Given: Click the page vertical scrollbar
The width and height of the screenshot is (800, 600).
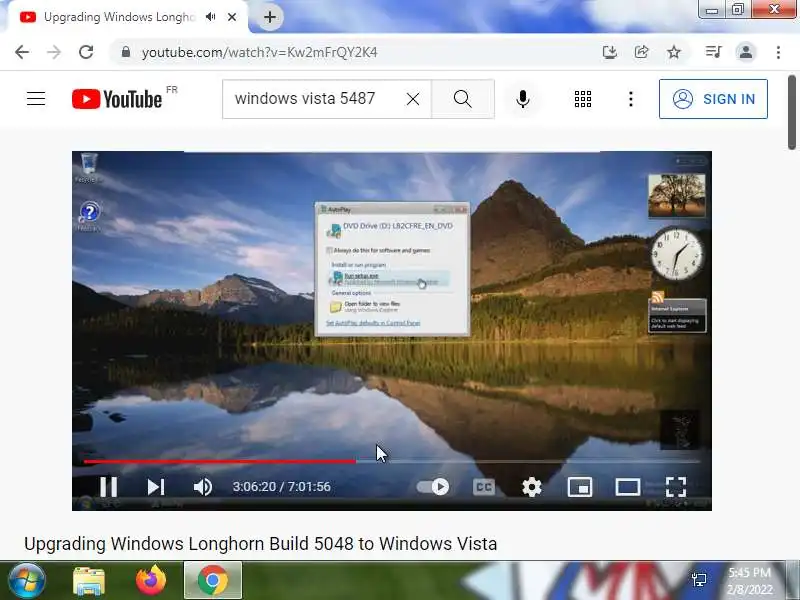Looking at the screenshot, I should coord(792,112).
